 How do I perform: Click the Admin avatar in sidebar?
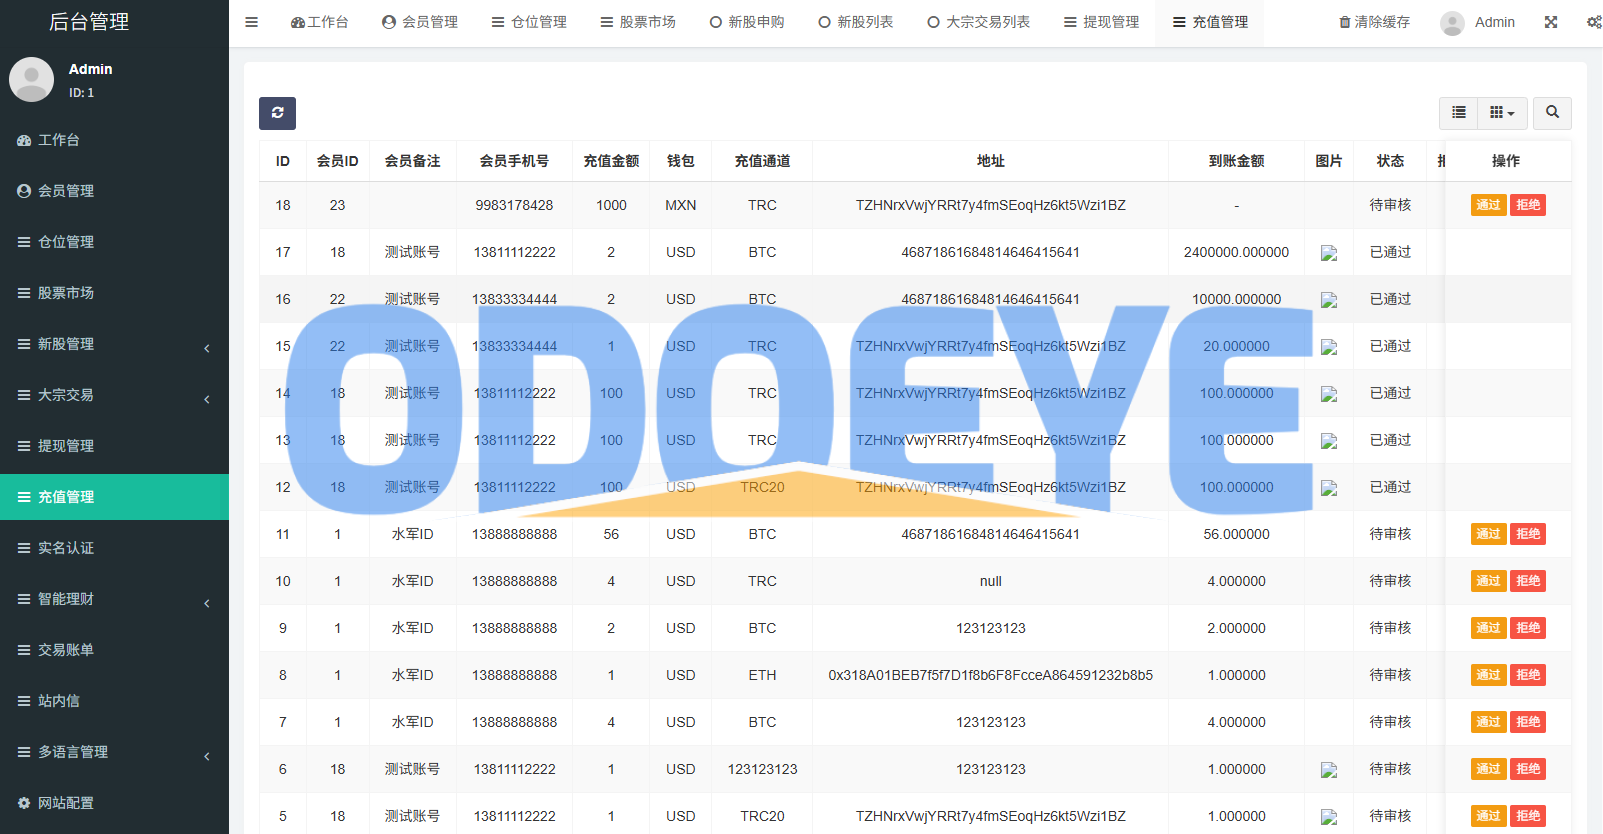[32, 80]
